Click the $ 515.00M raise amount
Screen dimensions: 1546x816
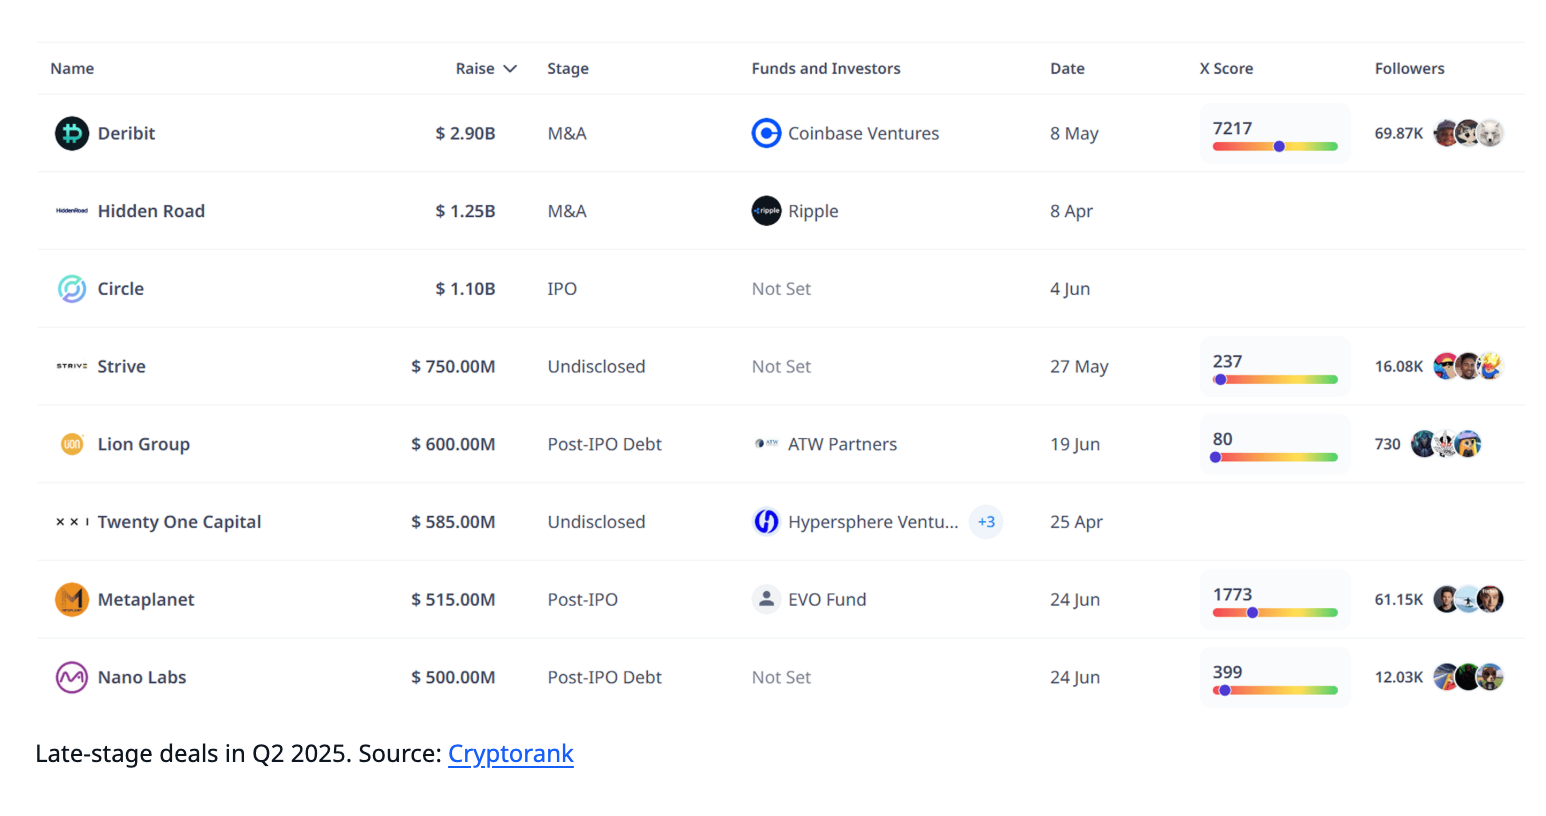click(453, 599)
